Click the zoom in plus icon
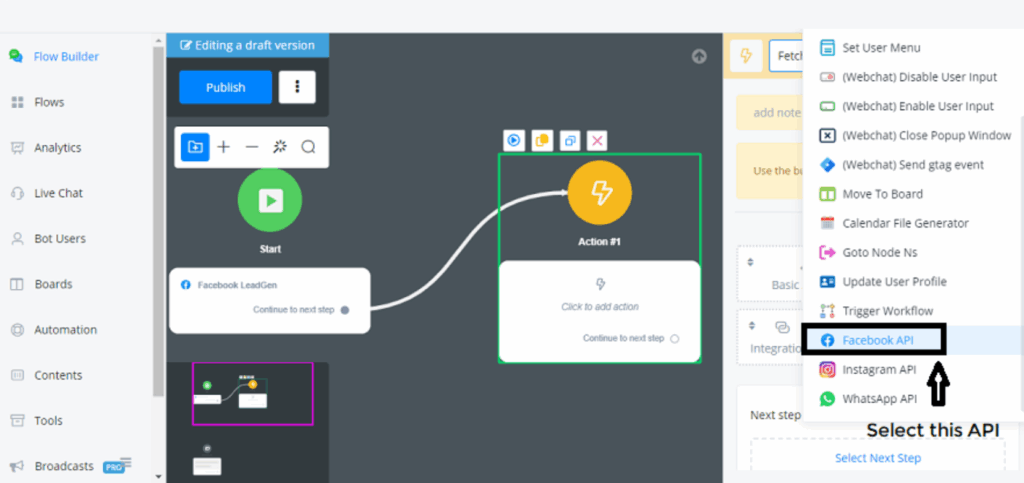Viewport: 1024px width, 483px height. click(223, 147)
